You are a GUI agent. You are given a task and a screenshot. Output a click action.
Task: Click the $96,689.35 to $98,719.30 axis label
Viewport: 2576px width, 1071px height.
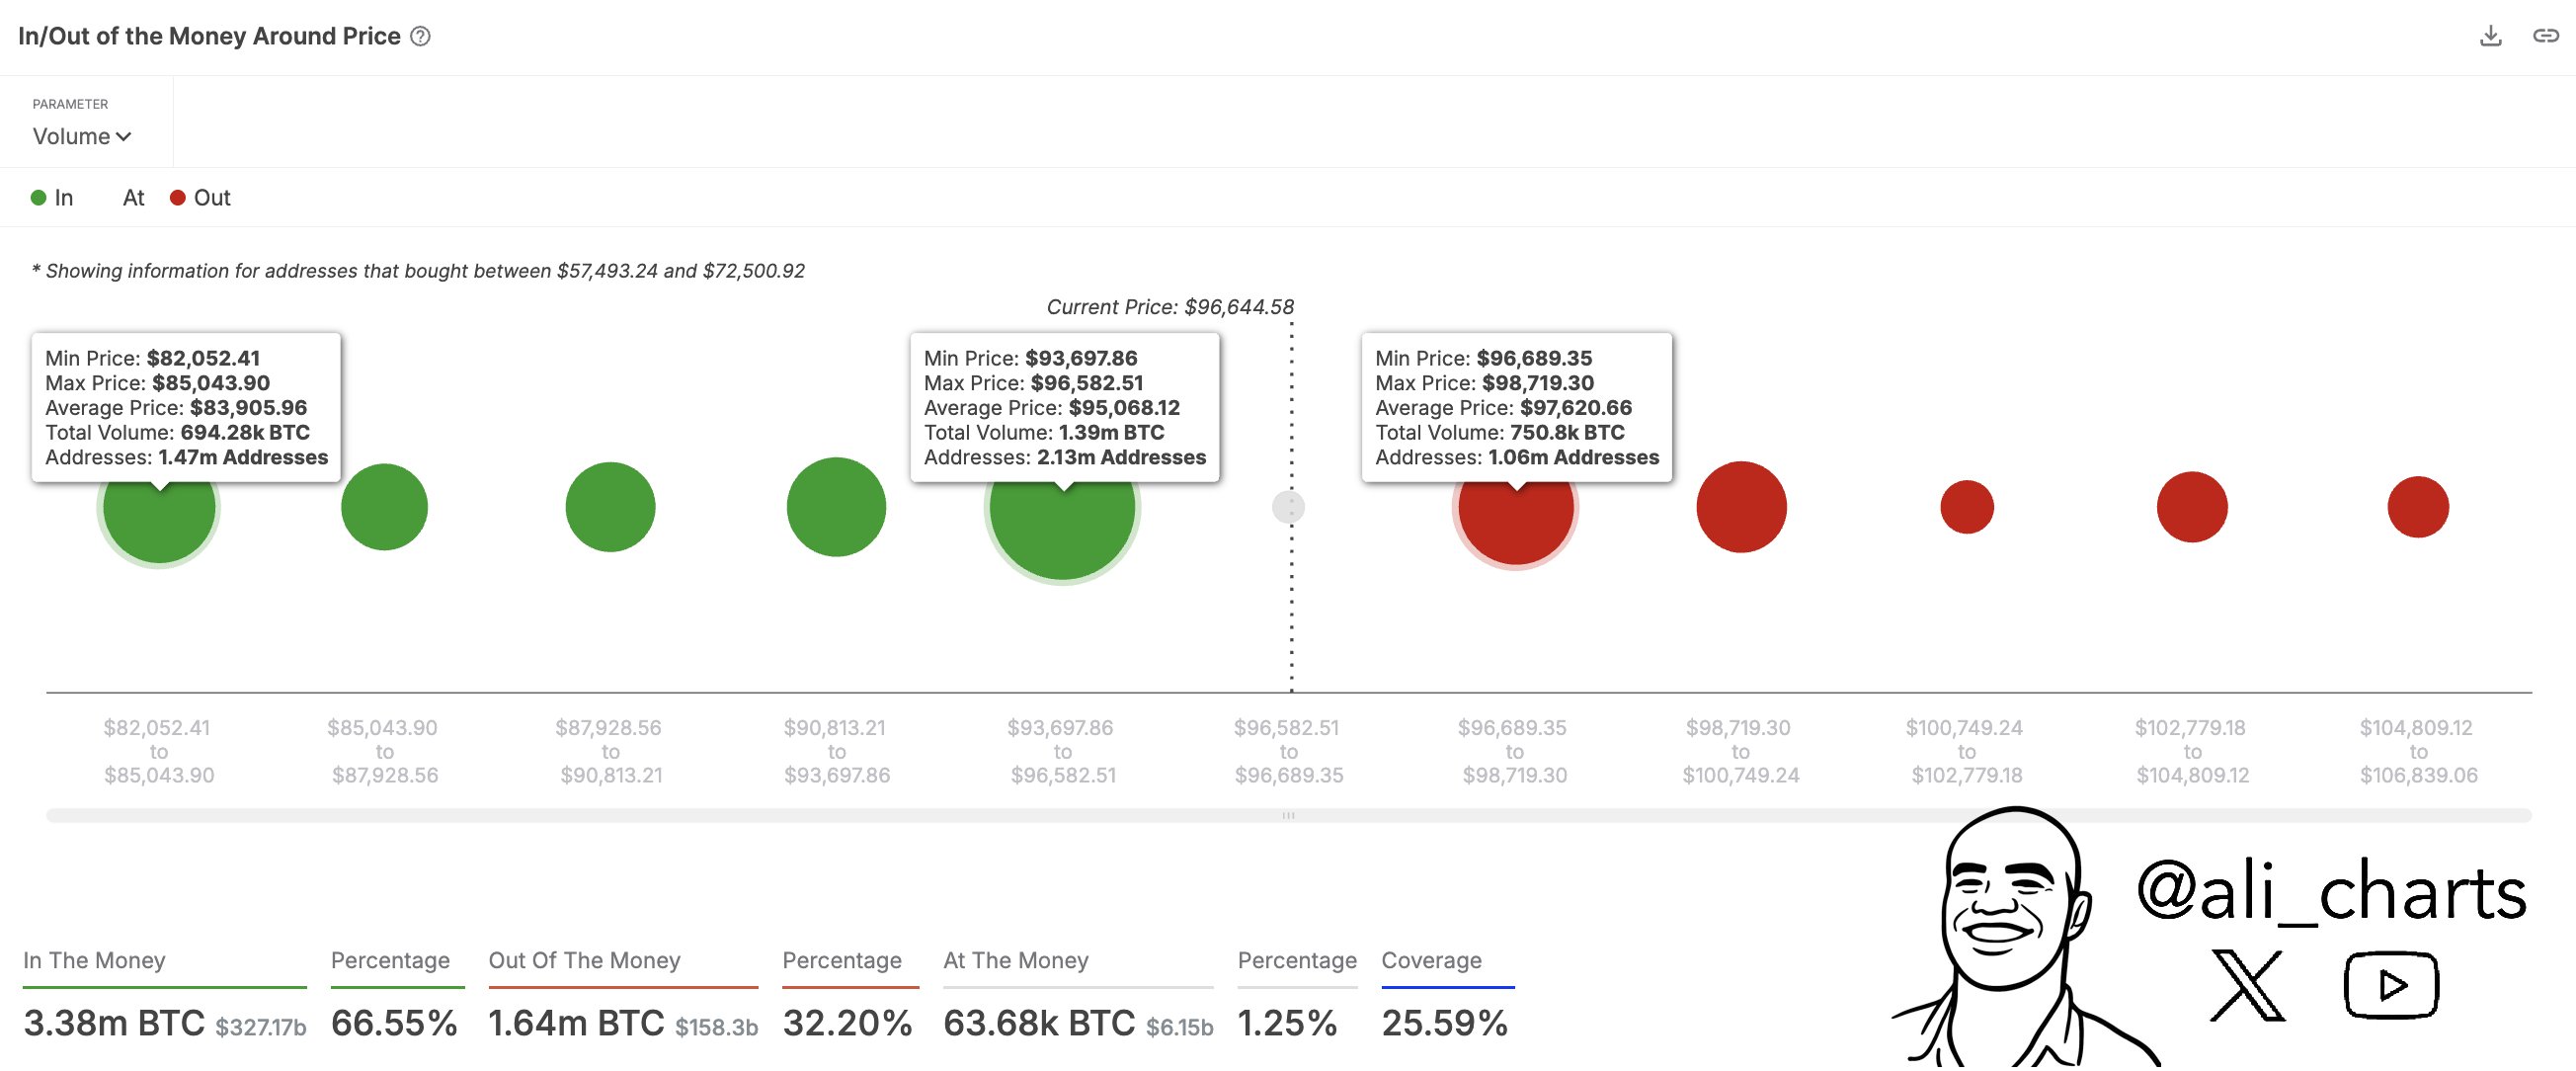(x=1516, y=750)
